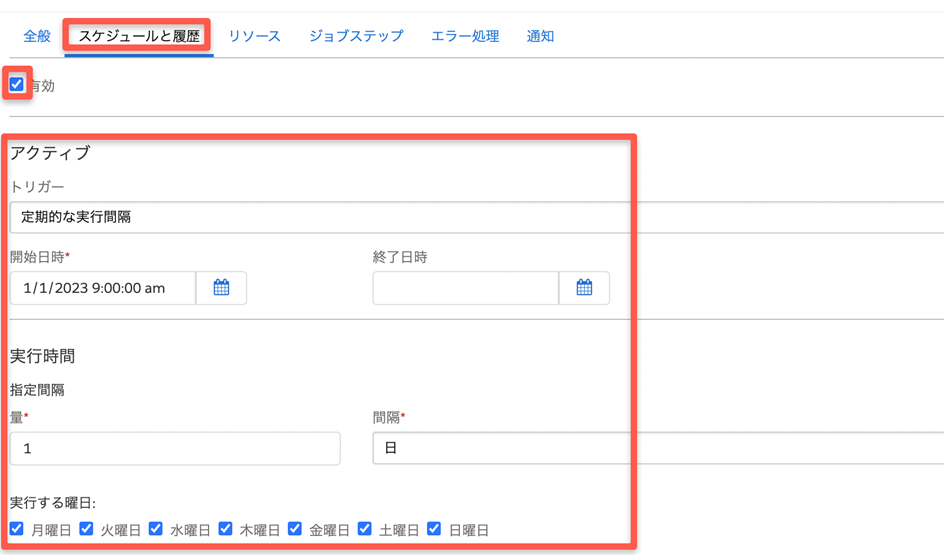Viewport: 944px width, 555px height.
Task: Open the リソース tab
Action: point(254,36)
